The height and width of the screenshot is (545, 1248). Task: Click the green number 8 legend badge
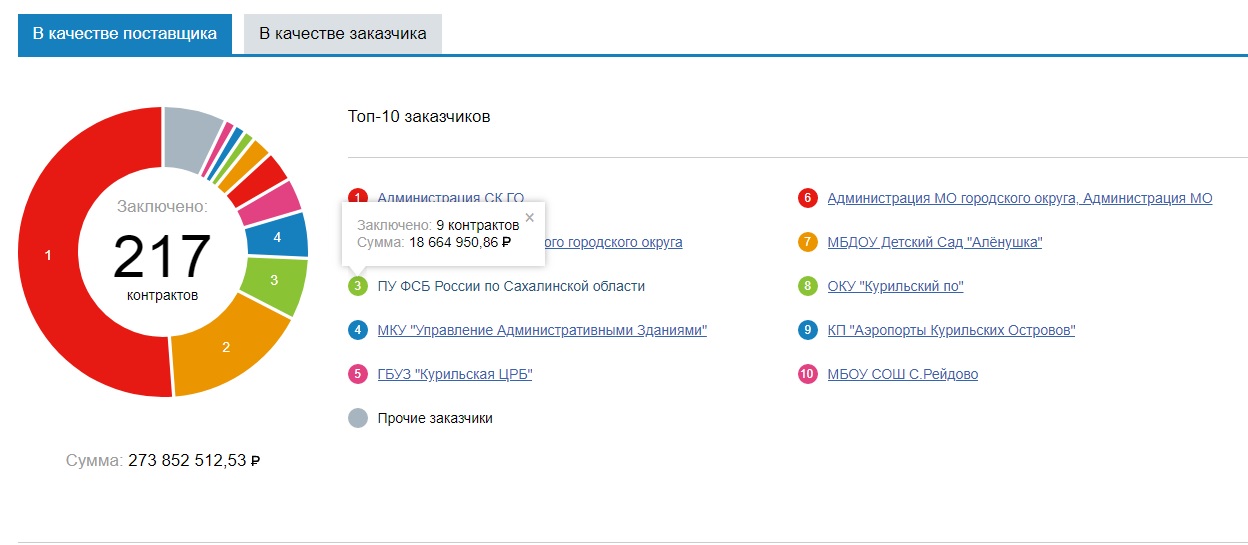(808, 286)
